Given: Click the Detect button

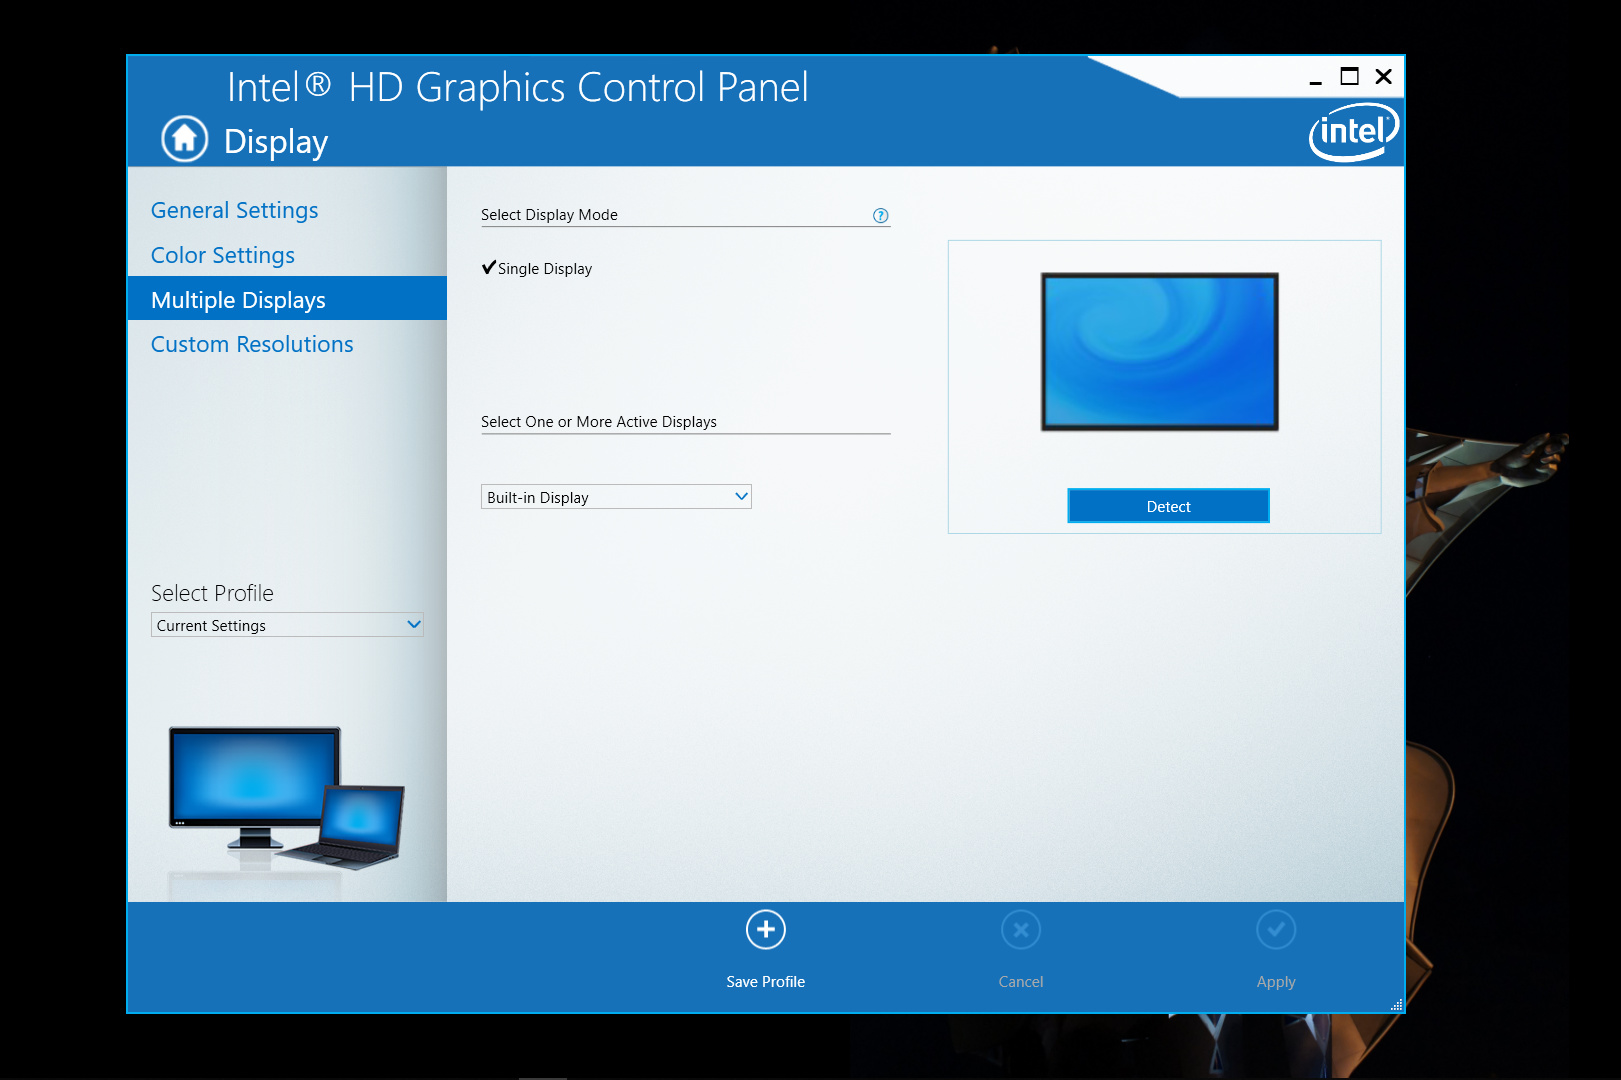Looking at the screenshot, I should 1168,506.
